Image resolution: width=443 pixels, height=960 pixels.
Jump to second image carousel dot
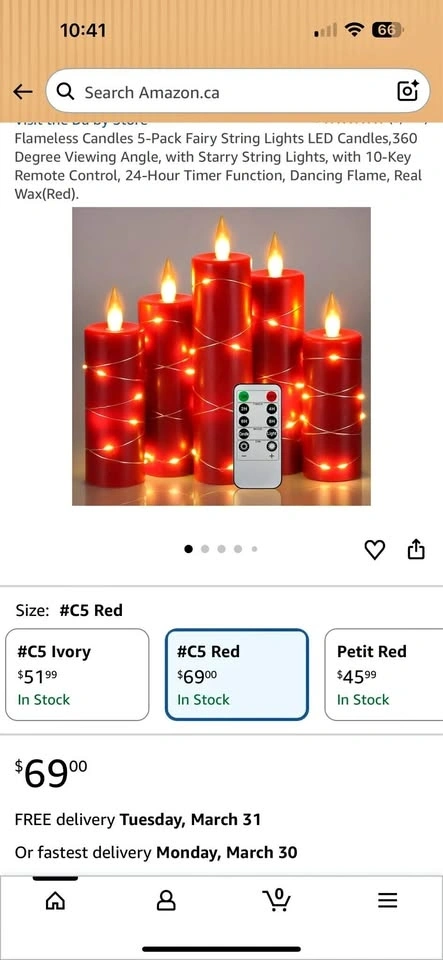click(205, 549)
